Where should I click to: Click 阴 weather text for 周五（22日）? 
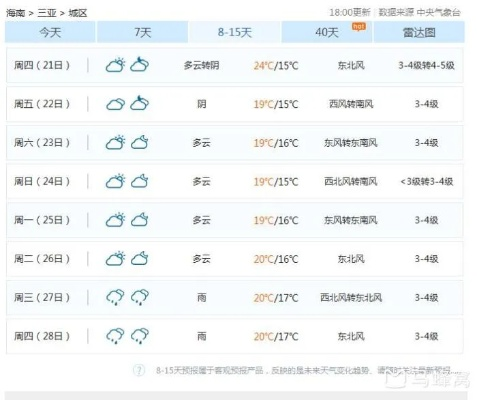click(x=201, y=104)
